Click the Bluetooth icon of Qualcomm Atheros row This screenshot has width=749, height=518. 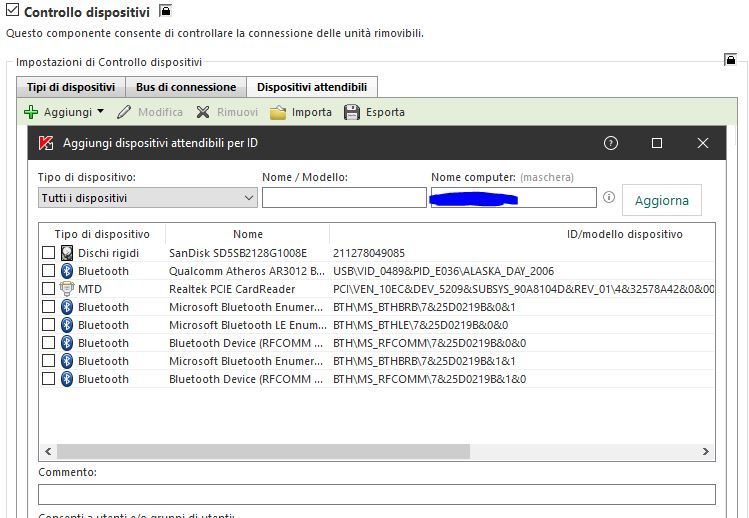[x=67, y=271]
